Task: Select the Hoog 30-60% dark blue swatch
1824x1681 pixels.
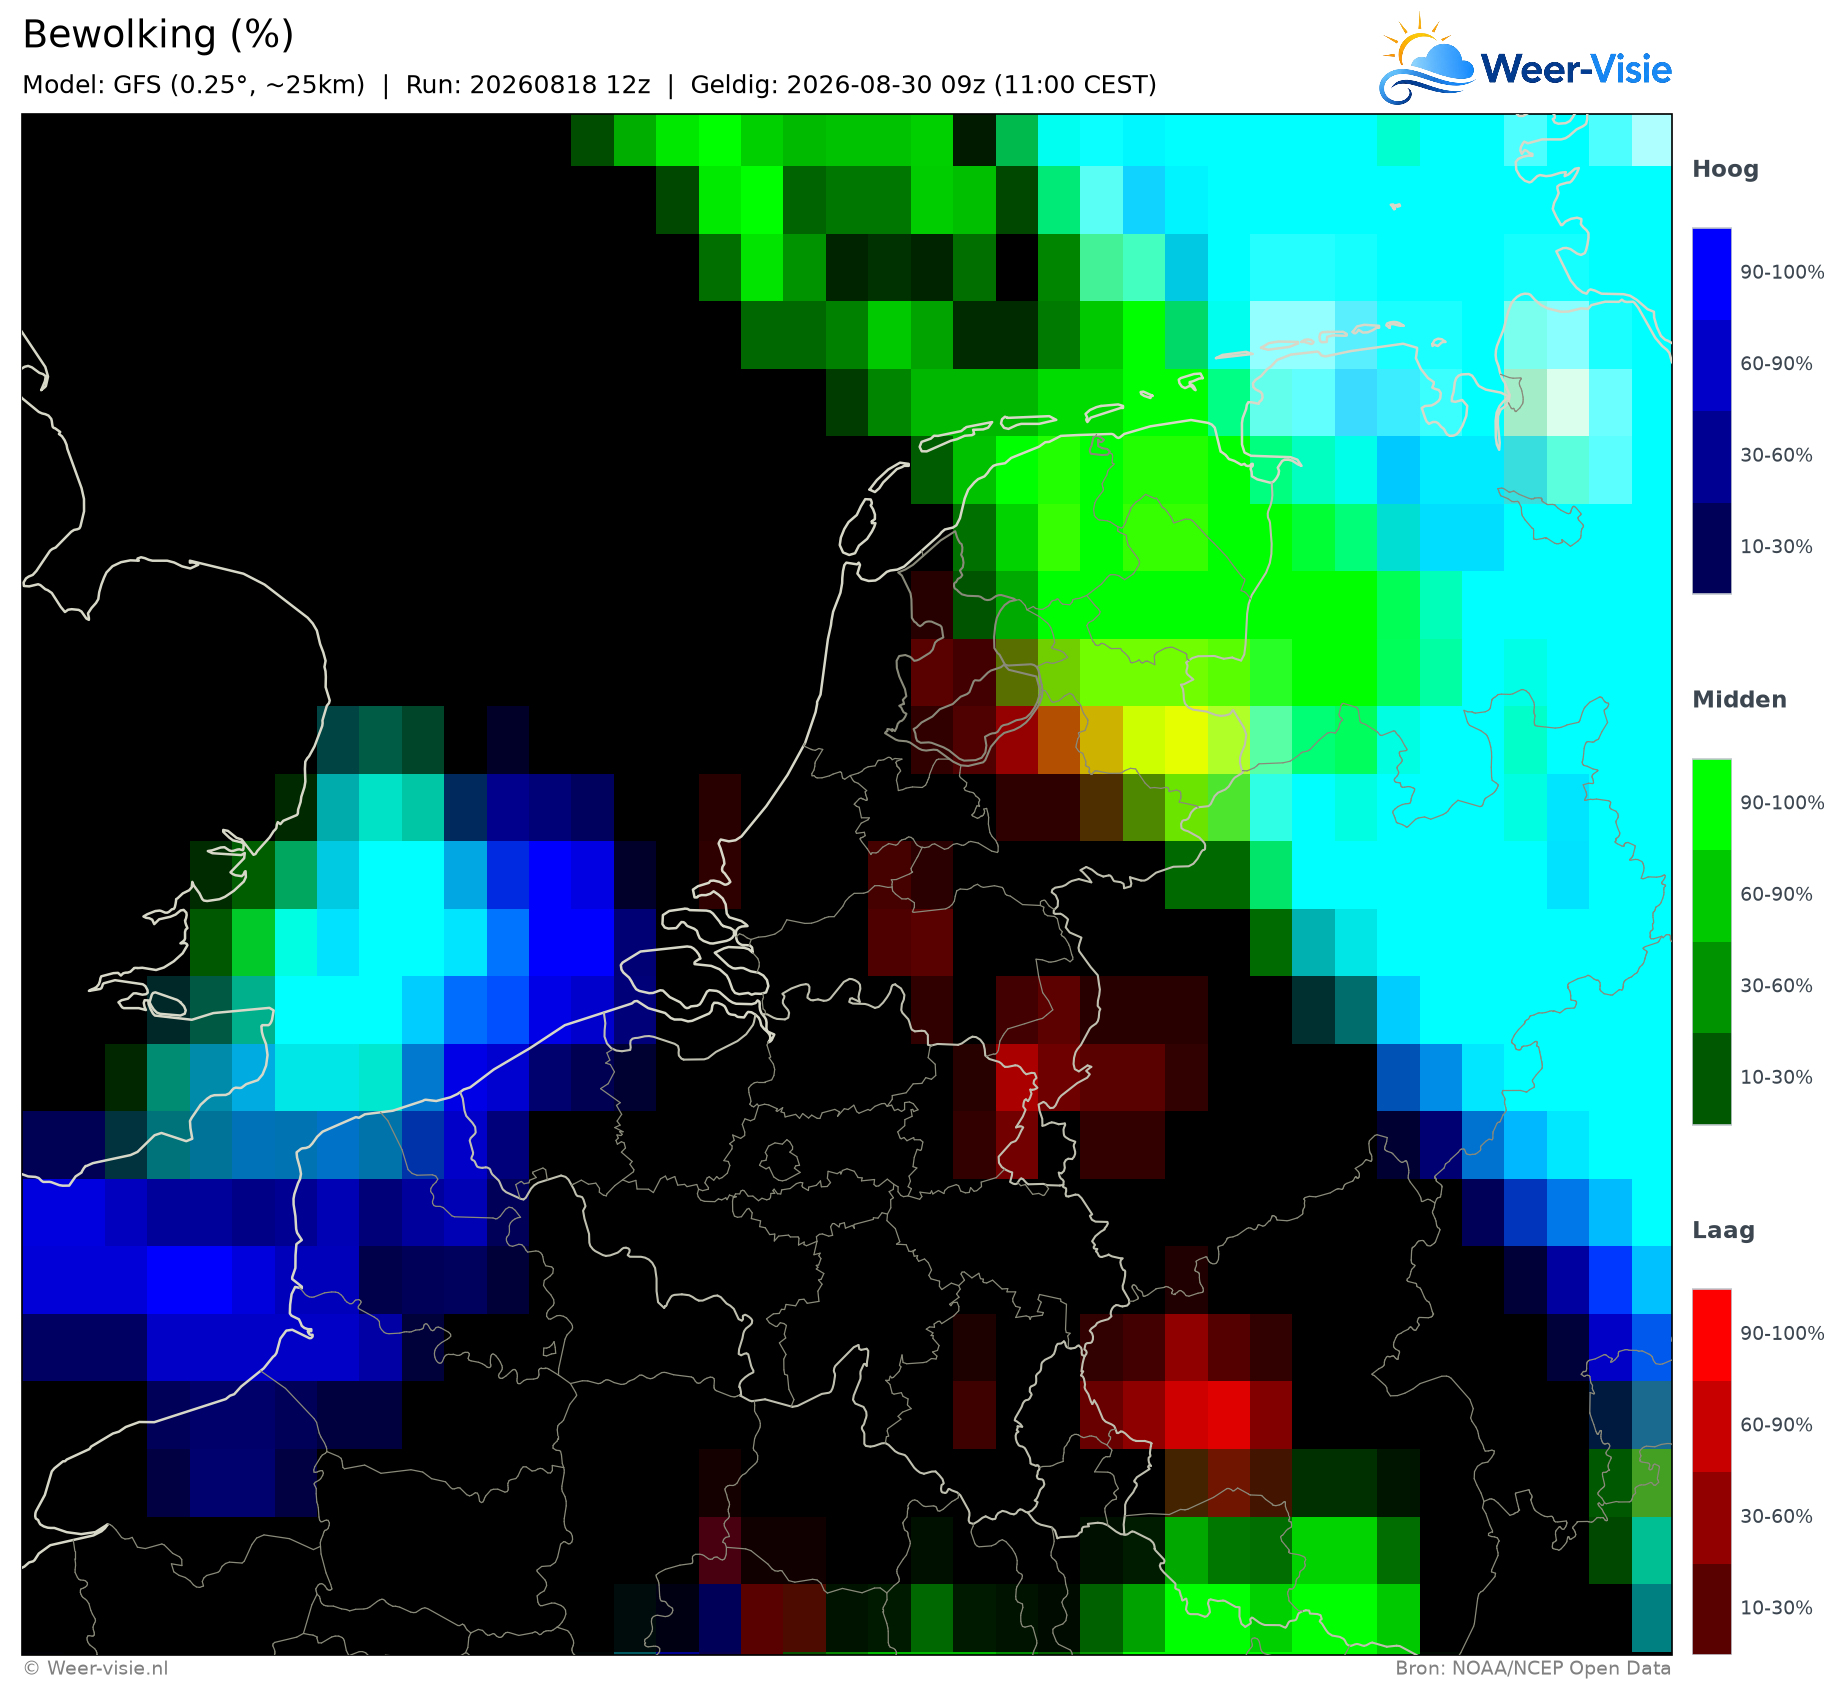Action: pyautogui.click(x=1711, y=457)
